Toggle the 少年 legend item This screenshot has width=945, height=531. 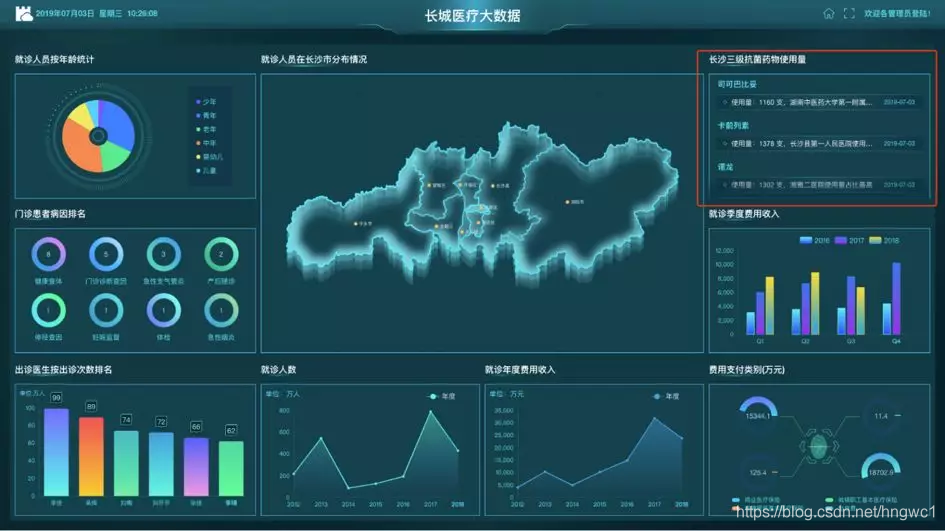[206, 102]
